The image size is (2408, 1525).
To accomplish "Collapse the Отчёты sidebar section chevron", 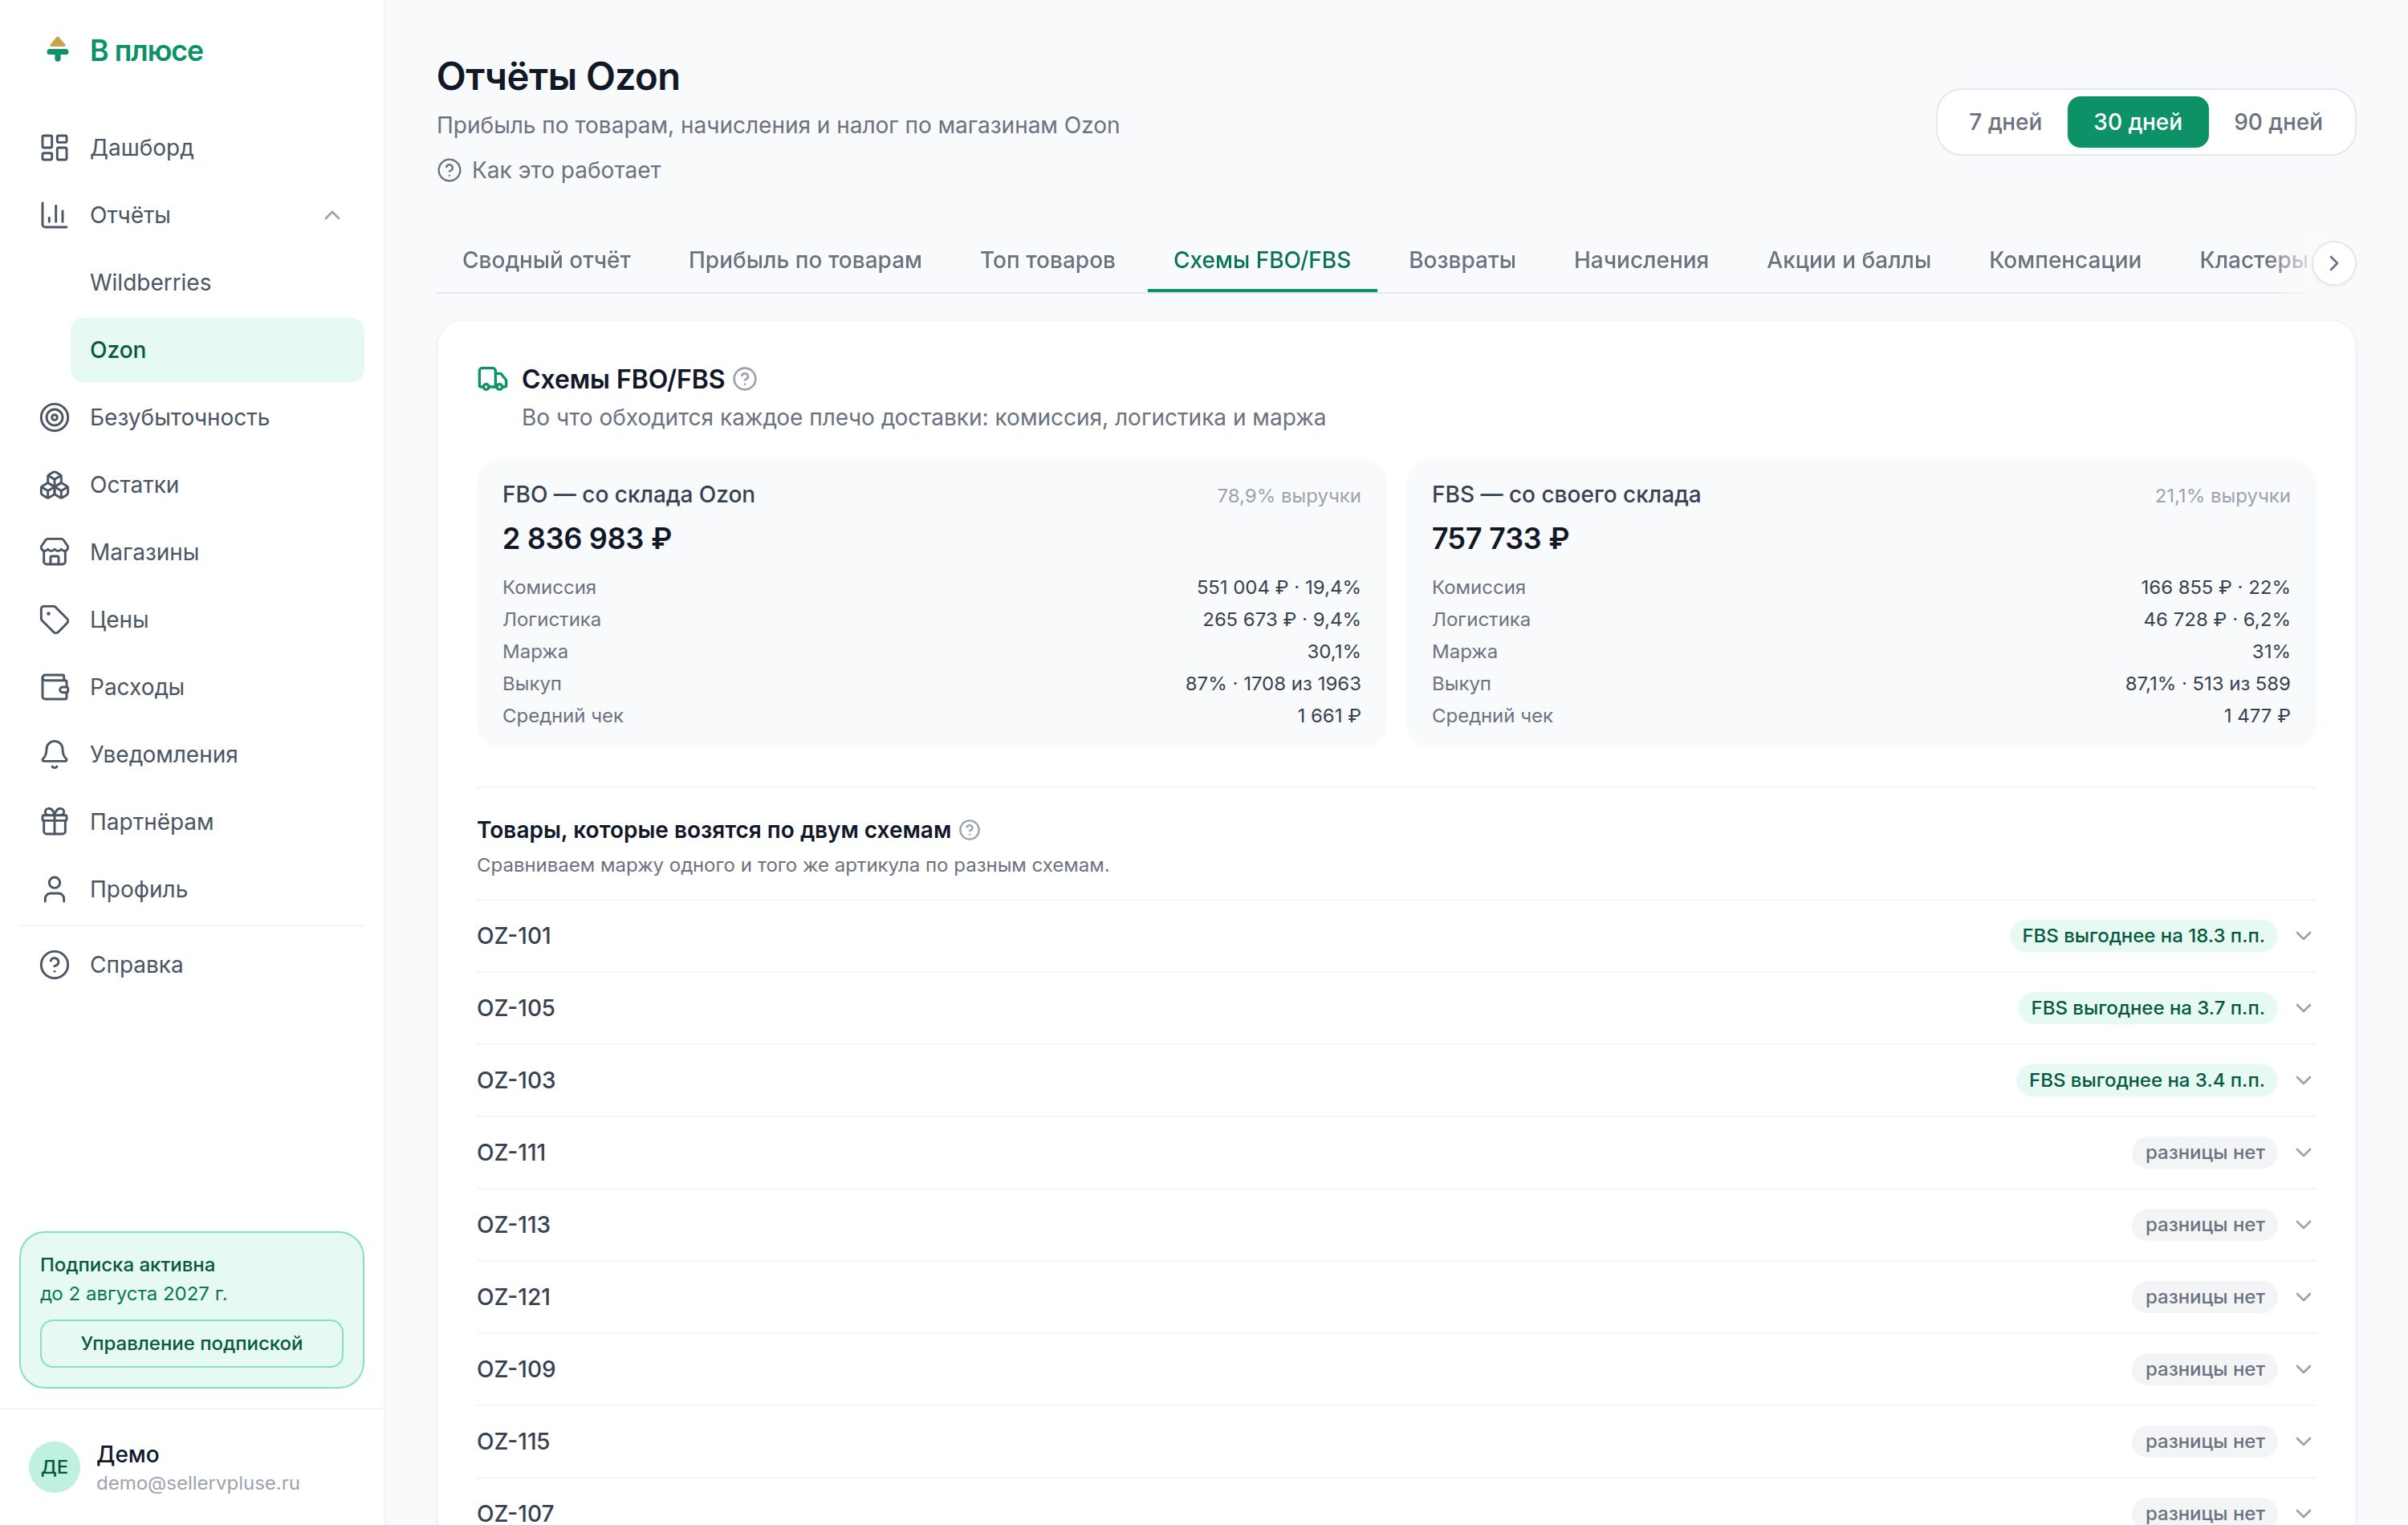I will (x=333, y=215).
